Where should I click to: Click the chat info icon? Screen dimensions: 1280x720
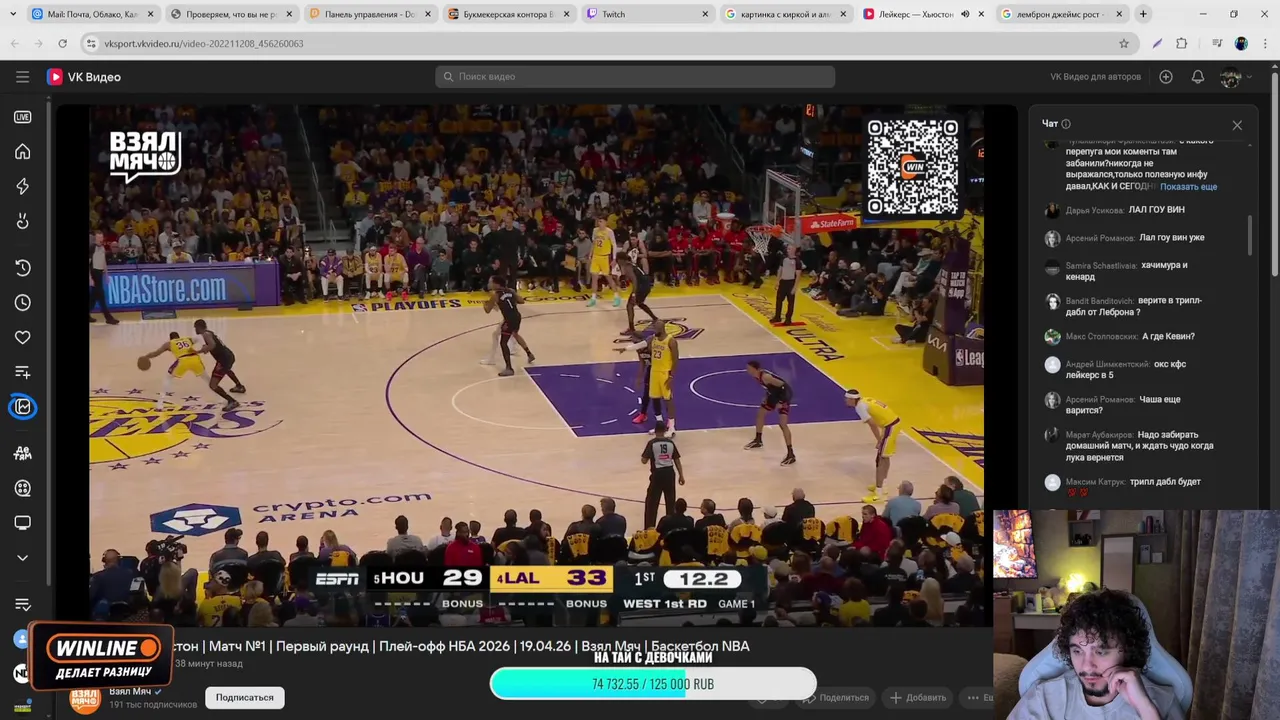(x=1066, y=124)
